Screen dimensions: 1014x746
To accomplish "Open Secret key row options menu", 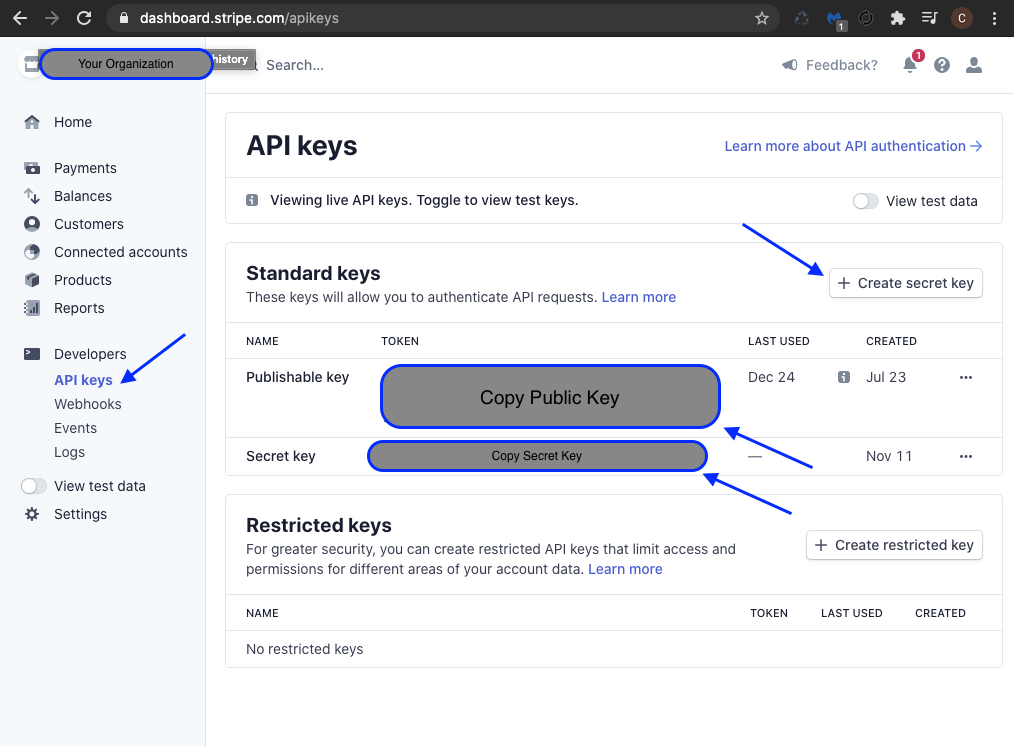I will point(965,456).
